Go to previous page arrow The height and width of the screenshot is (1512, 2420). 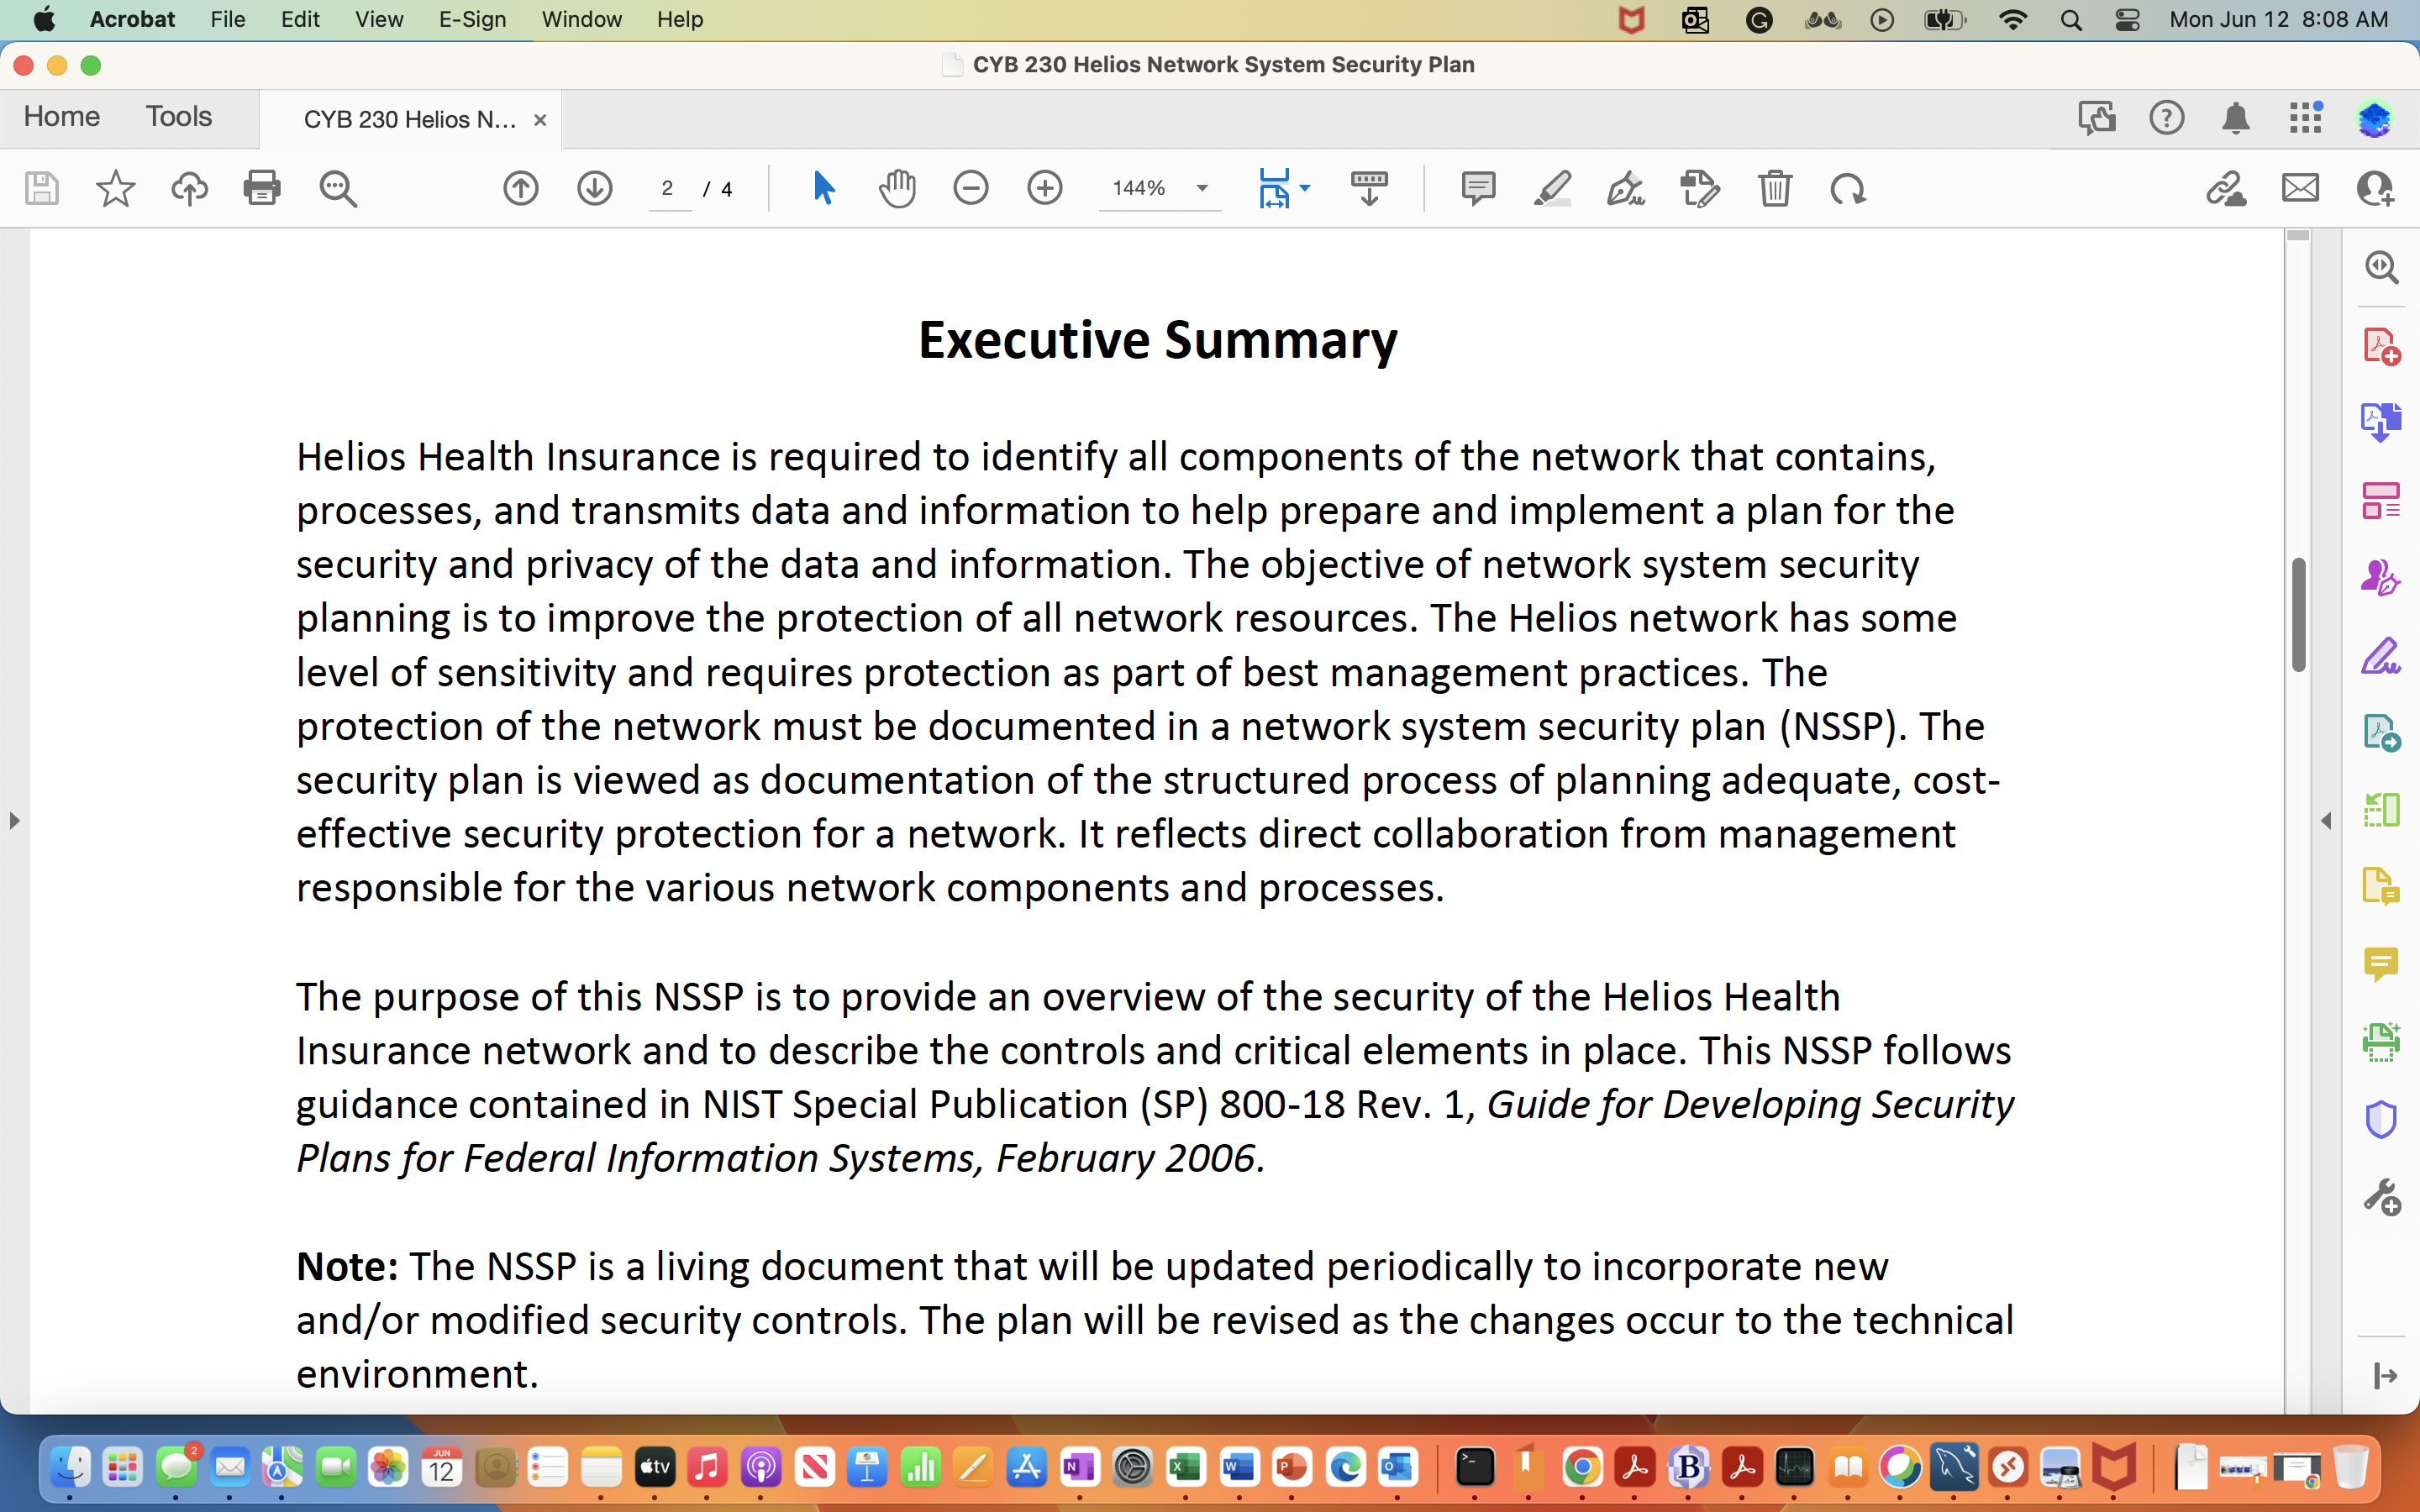[520, 188]
